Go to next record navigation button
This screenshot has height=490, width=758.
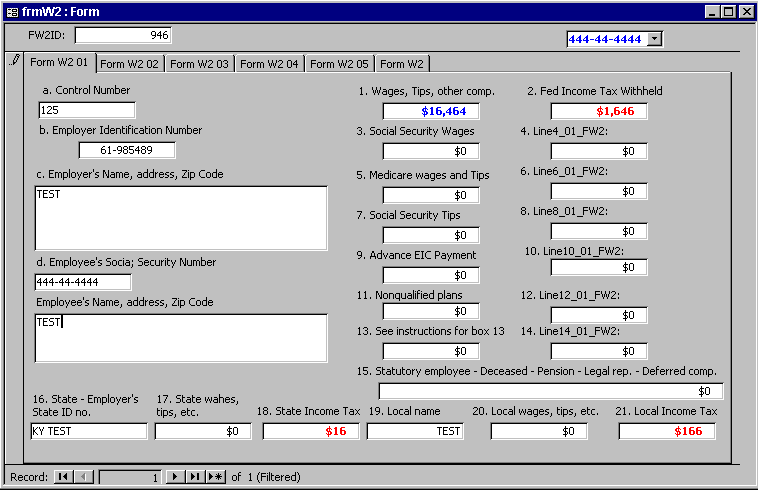coord(175,477)
